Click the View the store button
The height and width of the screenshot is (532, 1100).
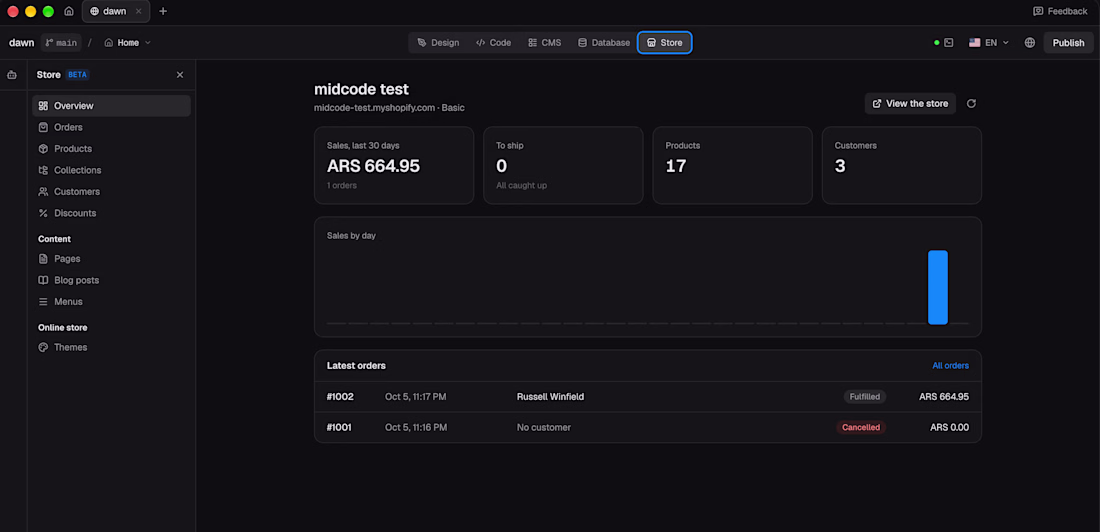coord(910,103)
